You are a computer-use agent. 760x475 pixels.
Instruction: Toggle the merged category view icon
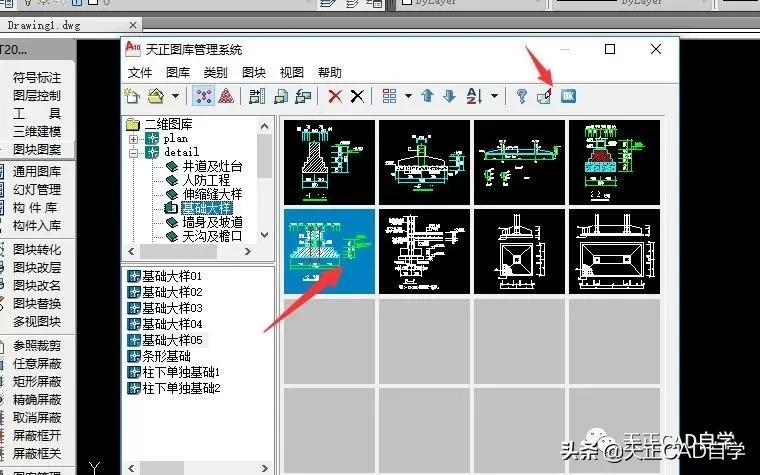click(x=204, y=96)
